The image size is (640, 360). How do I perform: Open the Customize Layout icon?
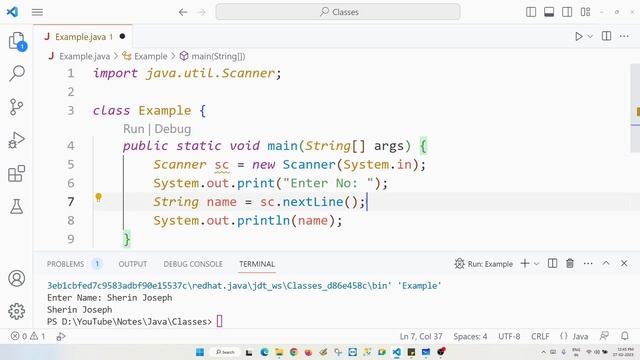pos(585,12)
